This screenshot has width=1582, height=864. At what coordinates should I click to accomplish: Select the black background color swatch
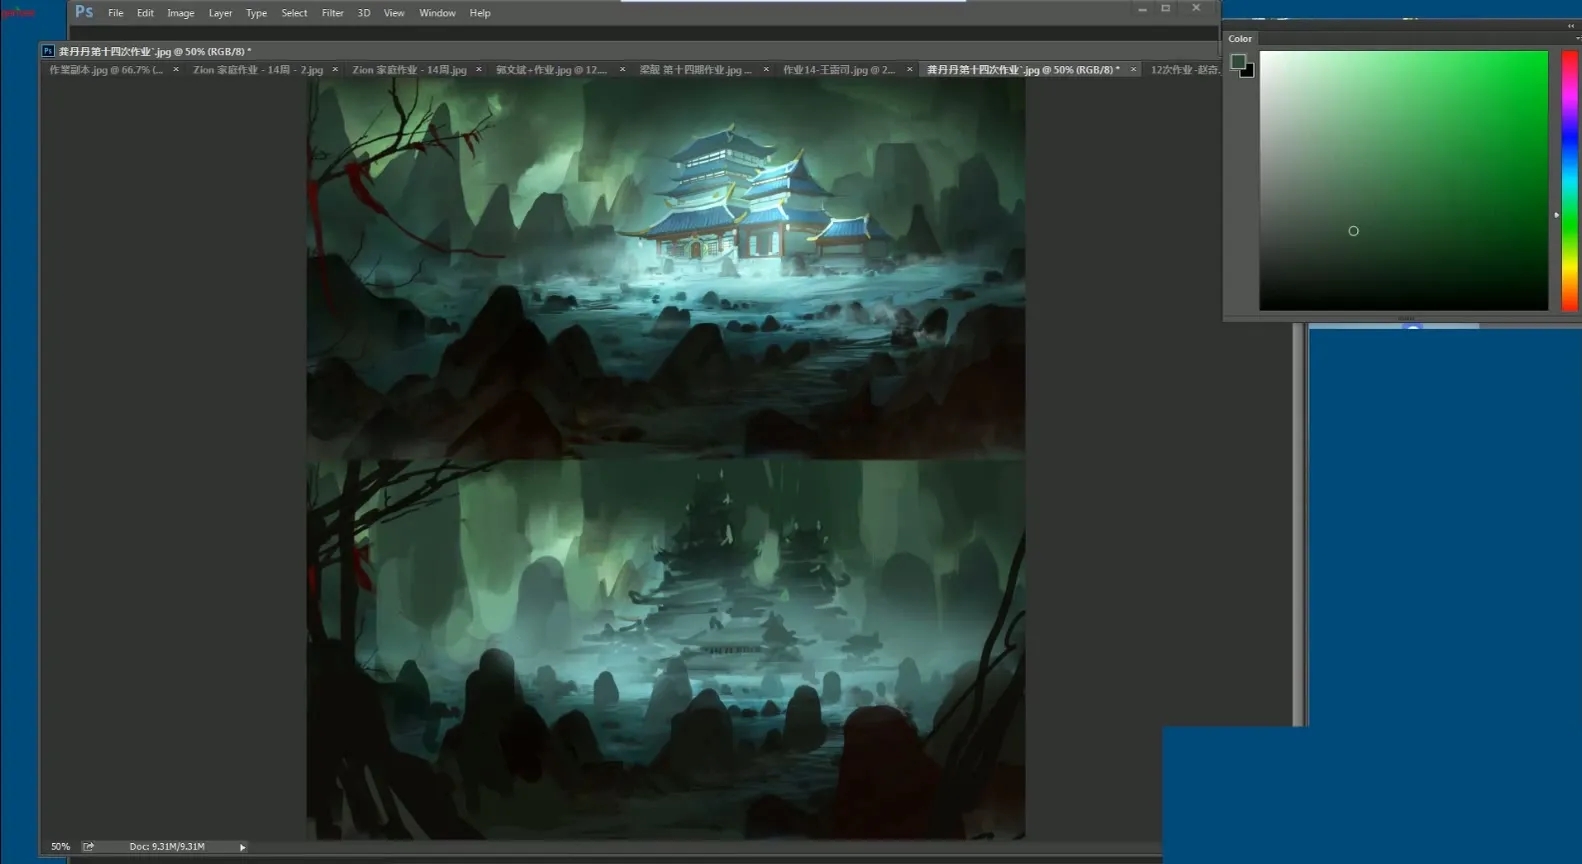1249,72
